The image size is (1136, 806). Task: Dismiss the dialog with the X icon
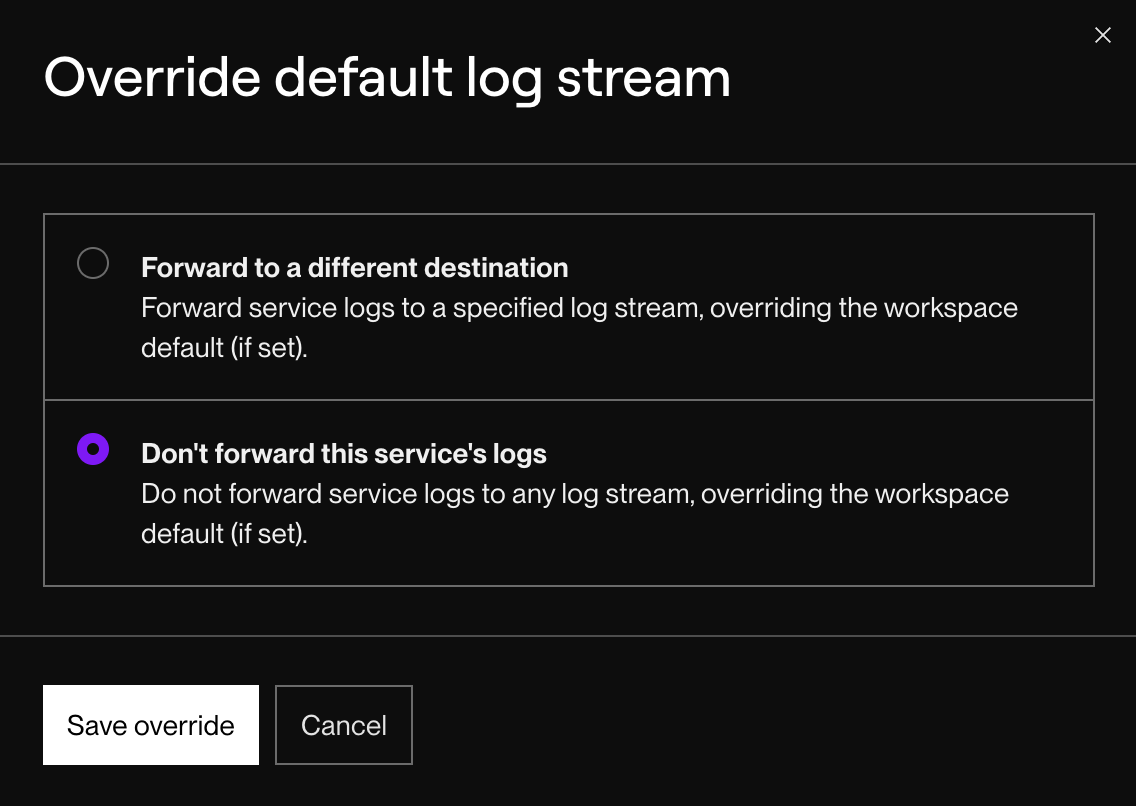[x=1102, y=35]
